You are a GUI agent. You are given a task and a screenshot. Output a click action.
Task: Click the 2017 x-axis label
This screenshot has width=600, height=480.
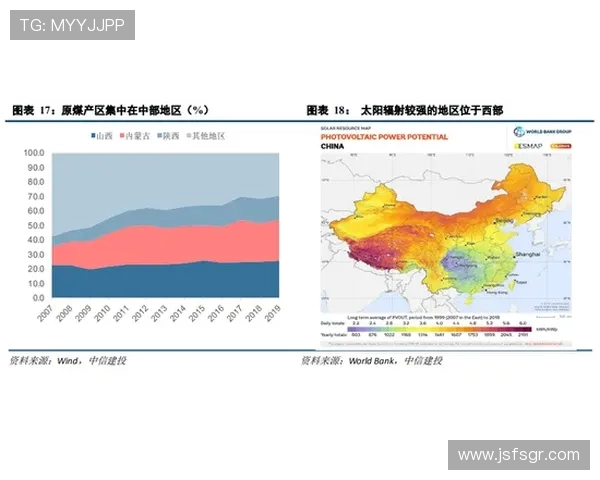235,313
